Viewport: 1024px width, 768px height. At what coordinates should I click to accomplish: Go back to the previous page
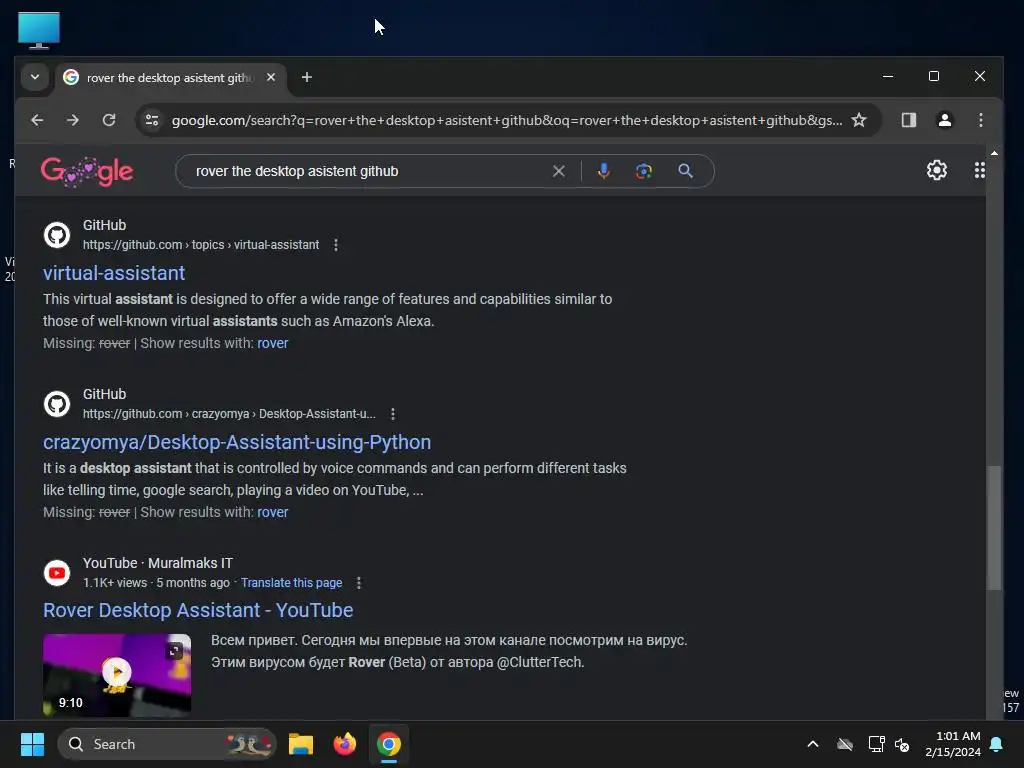[x=37, y=120]
